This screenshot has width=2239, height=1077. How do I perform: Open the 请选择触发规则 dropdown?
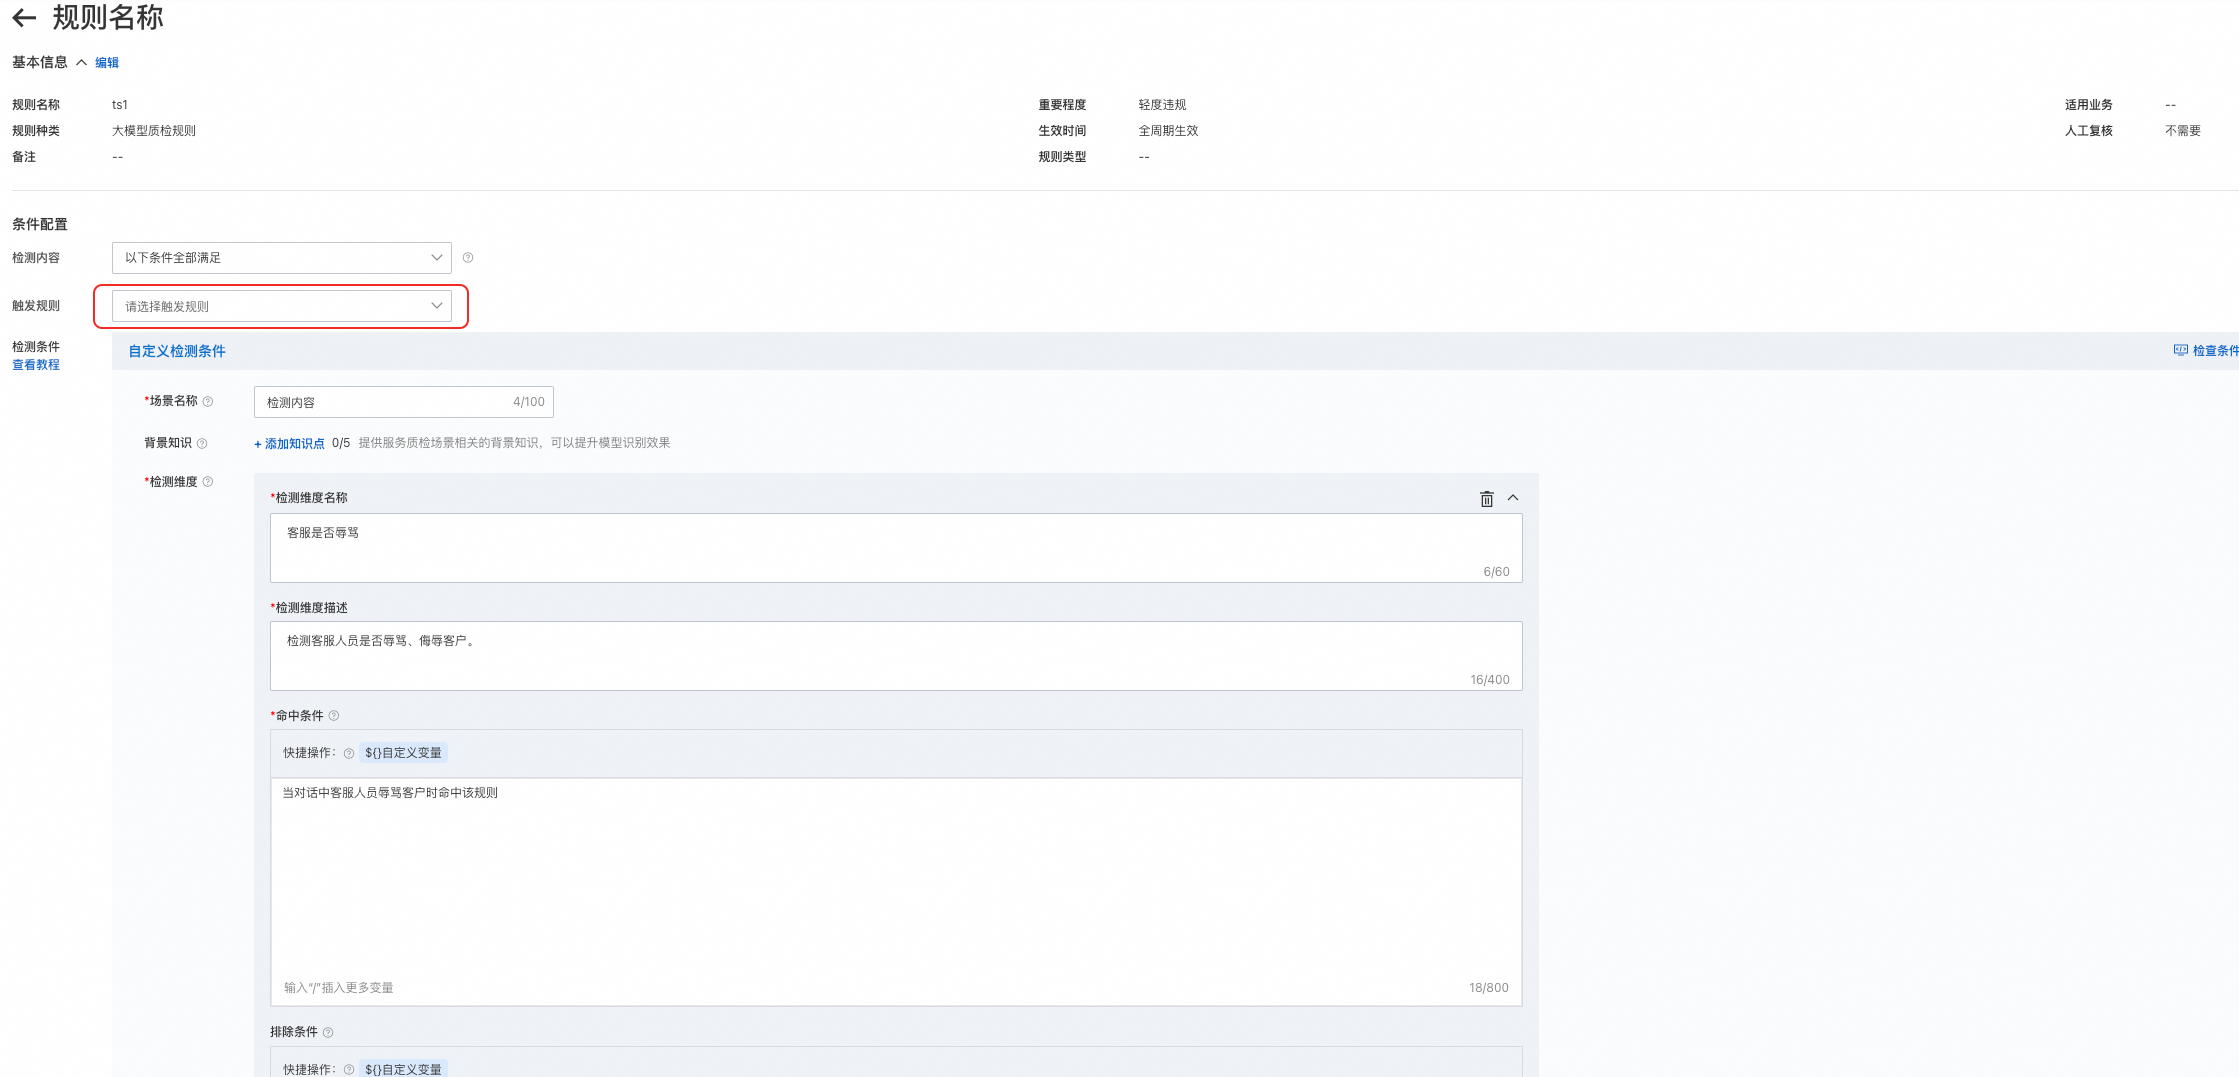(282, 306)
